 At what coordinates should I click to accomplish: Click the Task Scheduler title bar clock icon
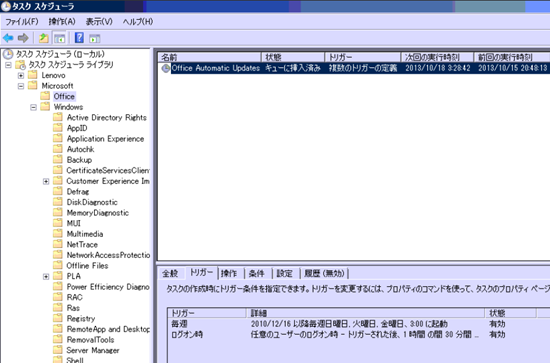click(6, 6)
